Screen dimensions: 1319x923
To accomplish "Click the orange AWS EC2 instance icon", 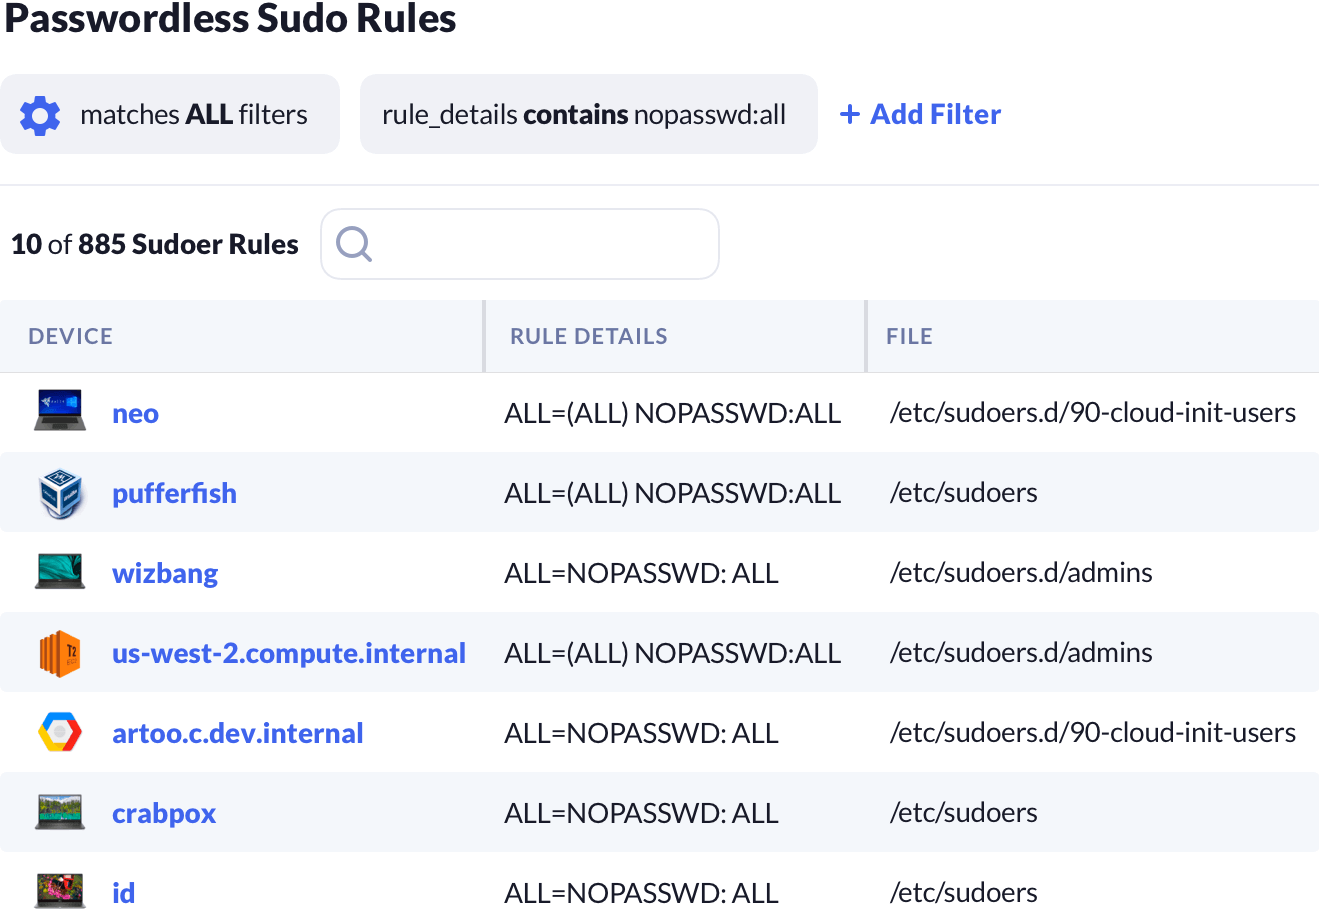I will 60,653.
